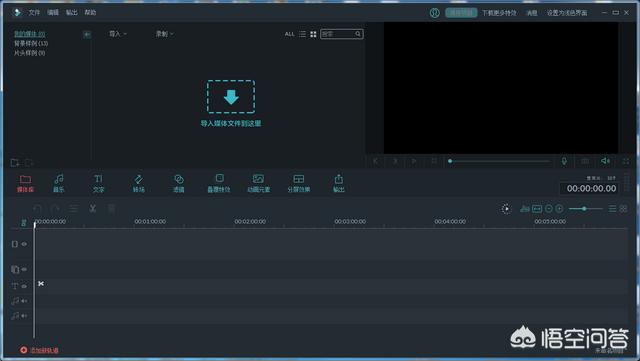Click 下载更多特效 download more effects

click(499, 13)
